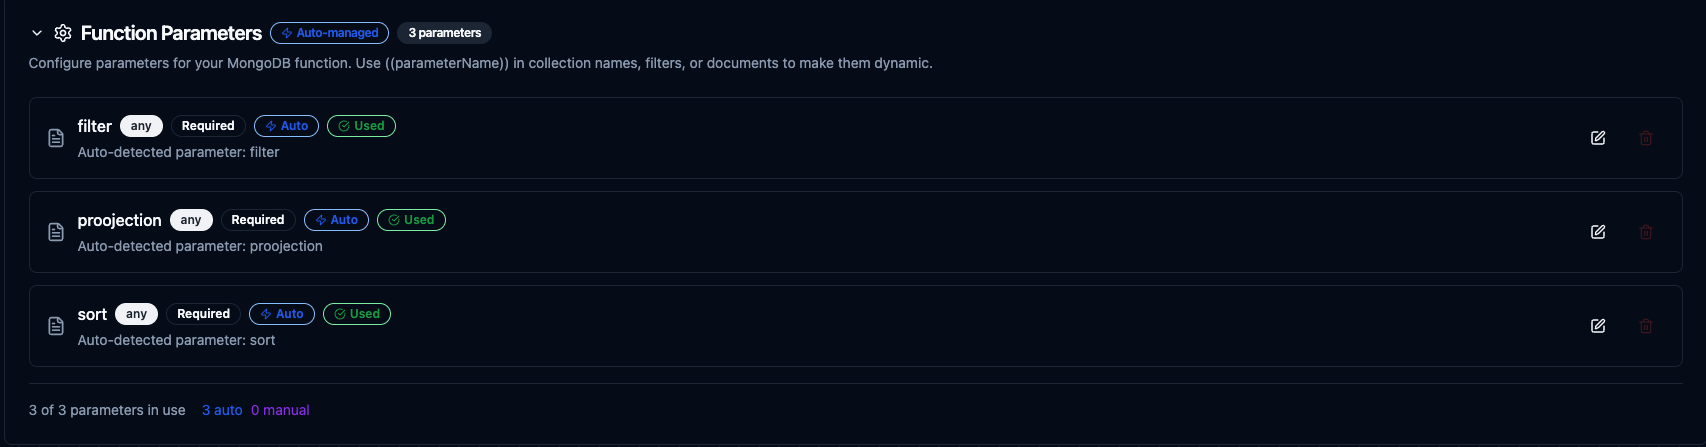The image size is (1706, 447).
Task: Click the Function Parameters gear icon
Action: [x=63, y=33]
